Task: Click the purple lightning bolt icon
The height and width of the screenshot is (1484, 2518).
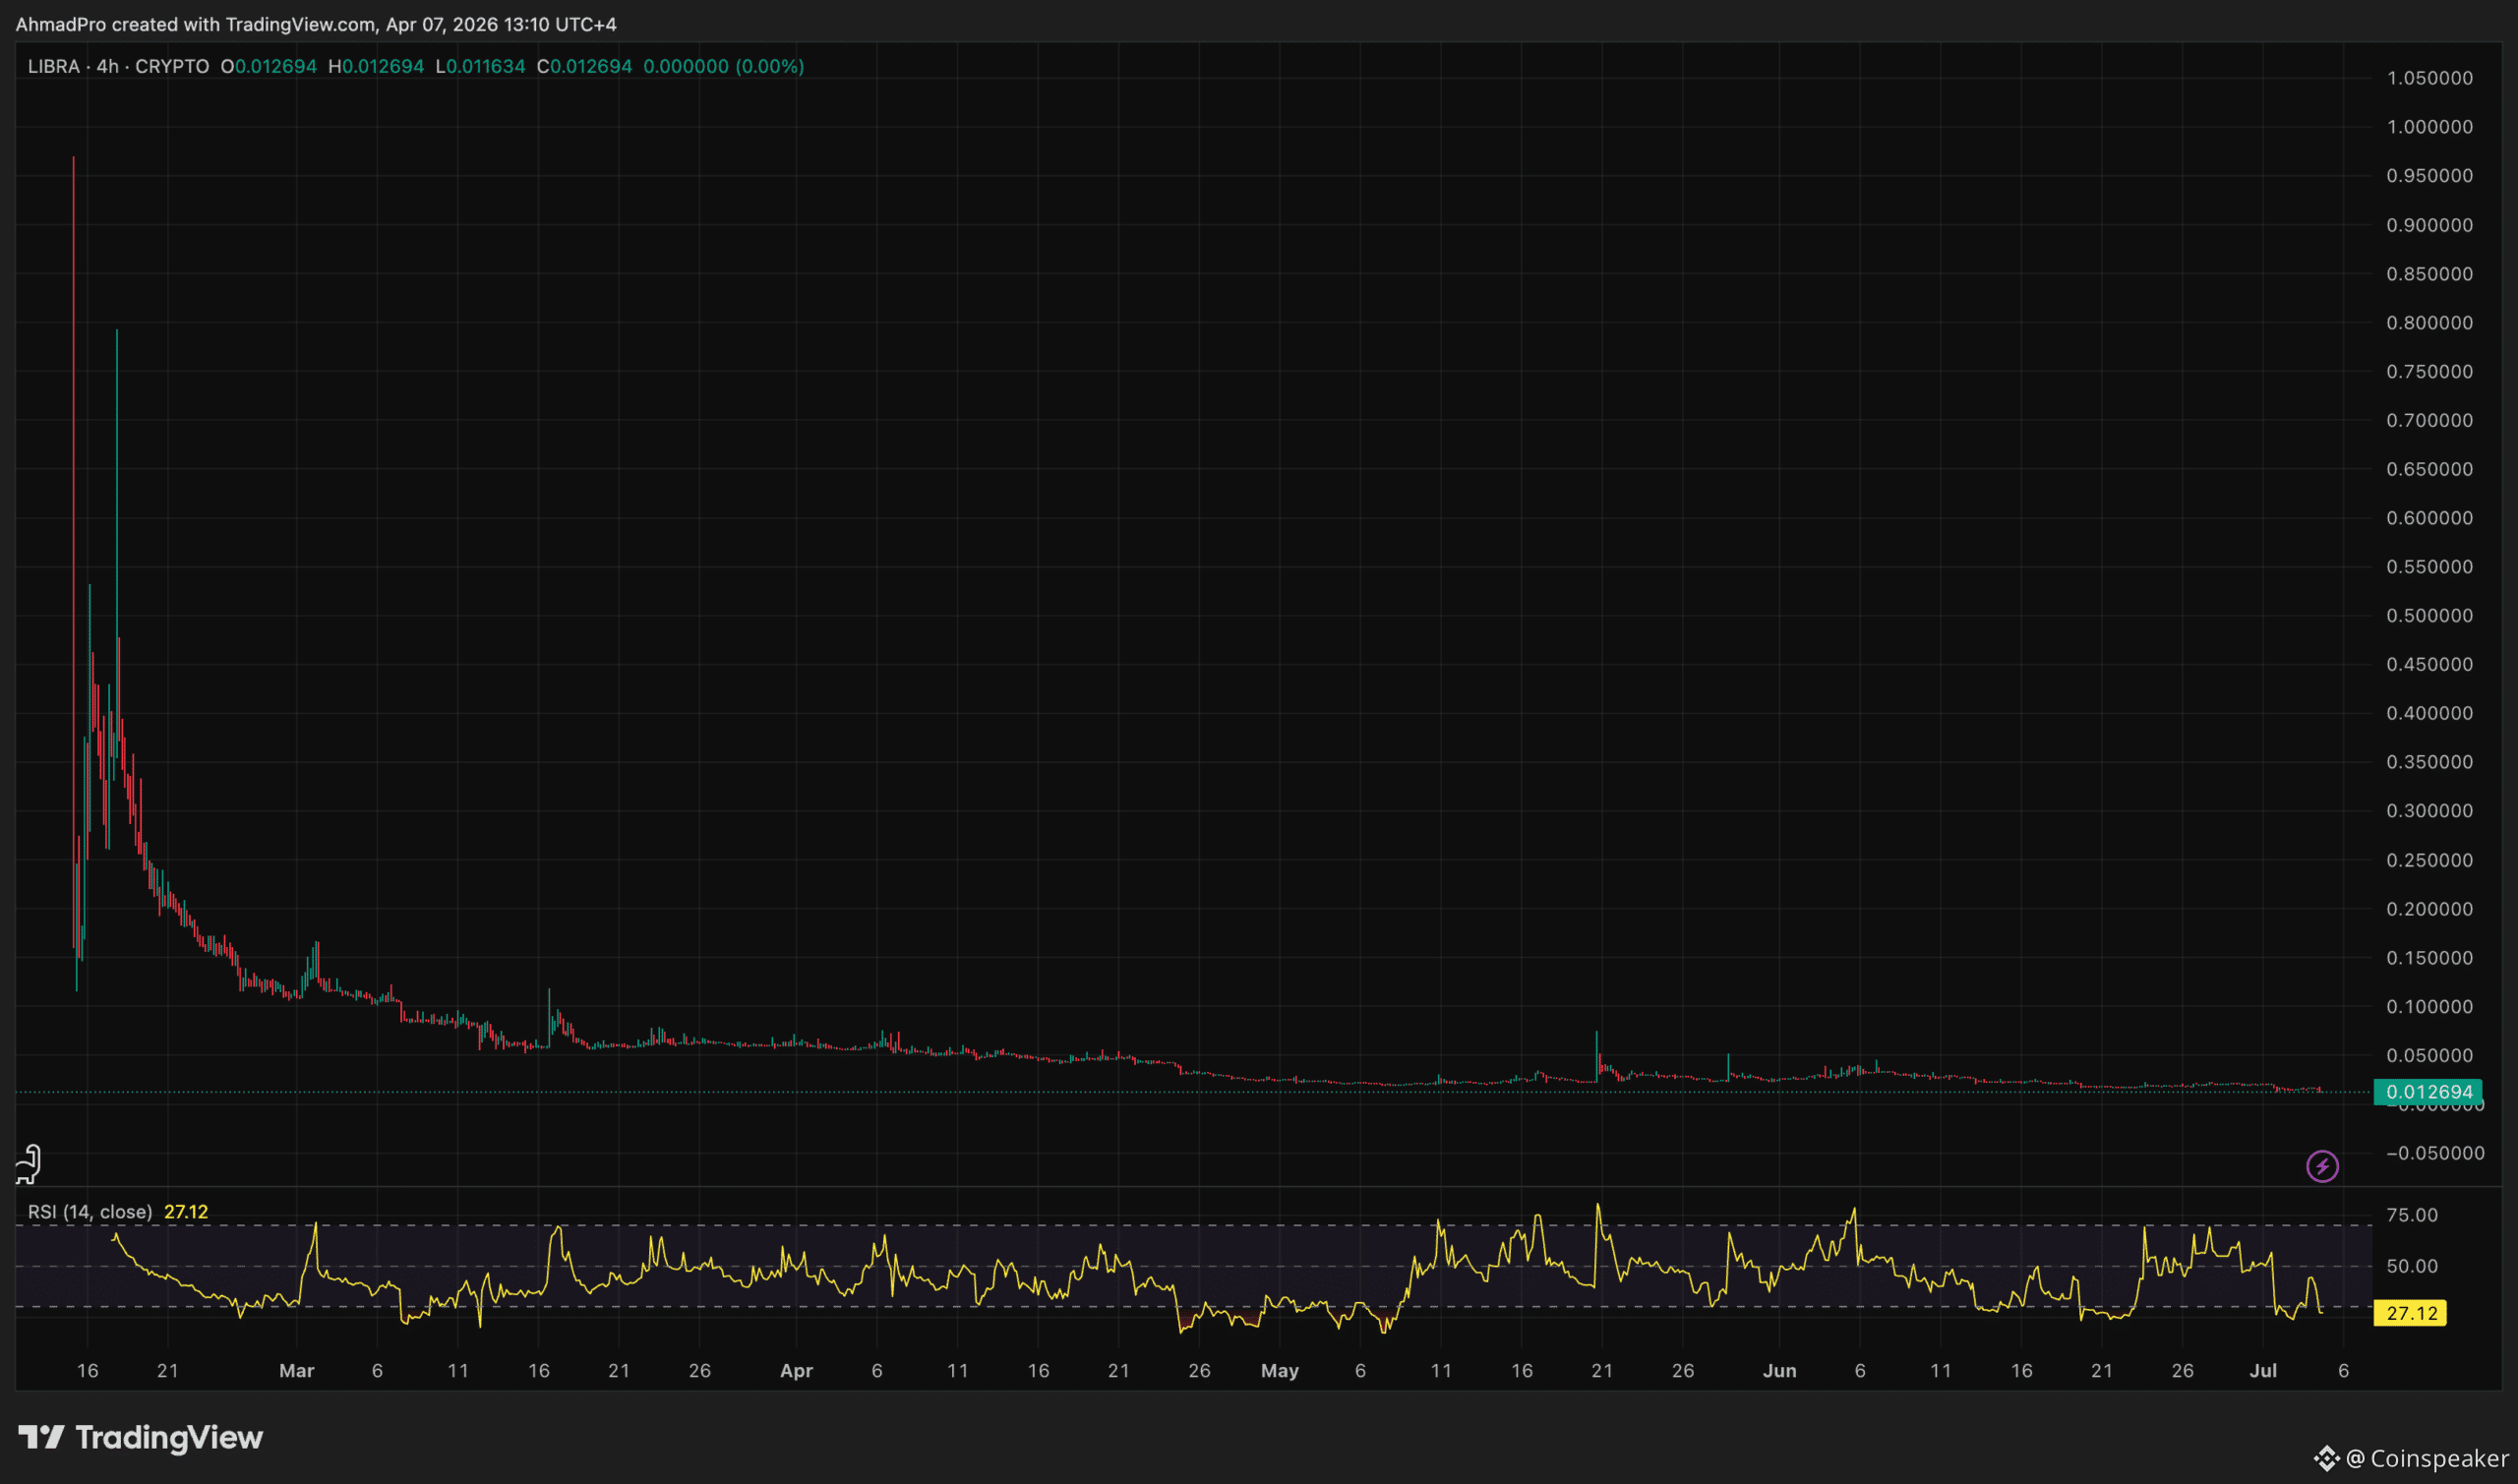Action: [x=2321, y=1166]
